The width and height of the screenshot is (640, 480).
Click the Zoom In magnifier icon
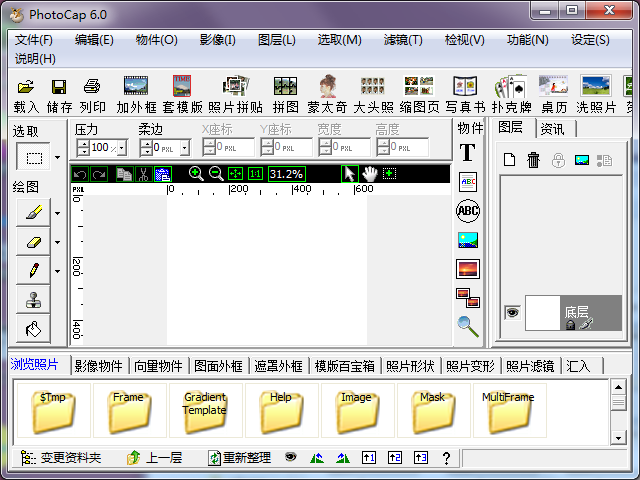[196, 173]
